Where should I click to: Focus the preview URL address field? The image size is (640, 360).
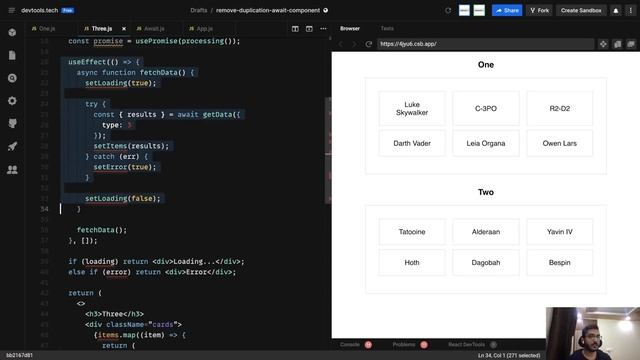pyautogui.click(x=485, y=44)
